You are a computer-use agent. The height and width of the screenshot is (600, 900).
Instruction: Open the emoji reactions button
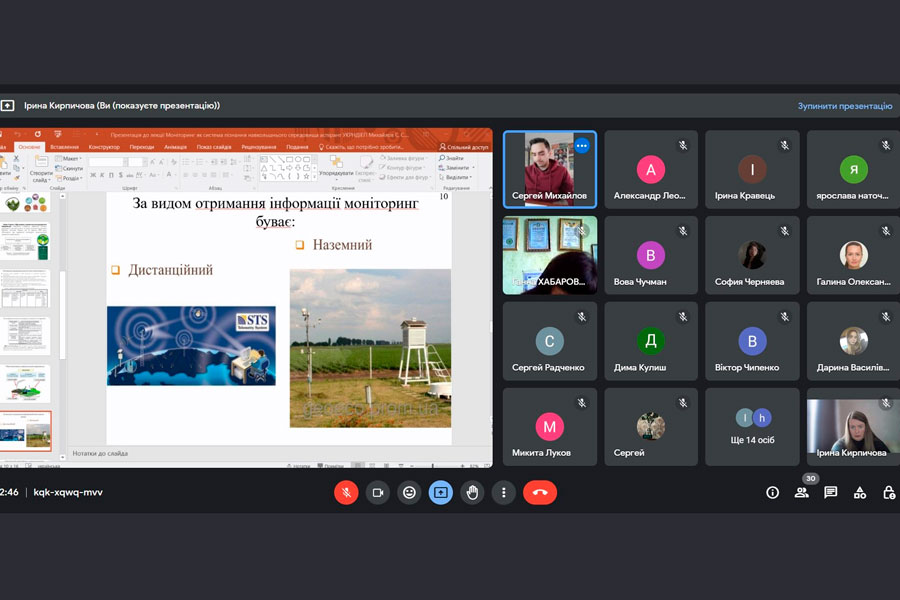tap(409, 493)
